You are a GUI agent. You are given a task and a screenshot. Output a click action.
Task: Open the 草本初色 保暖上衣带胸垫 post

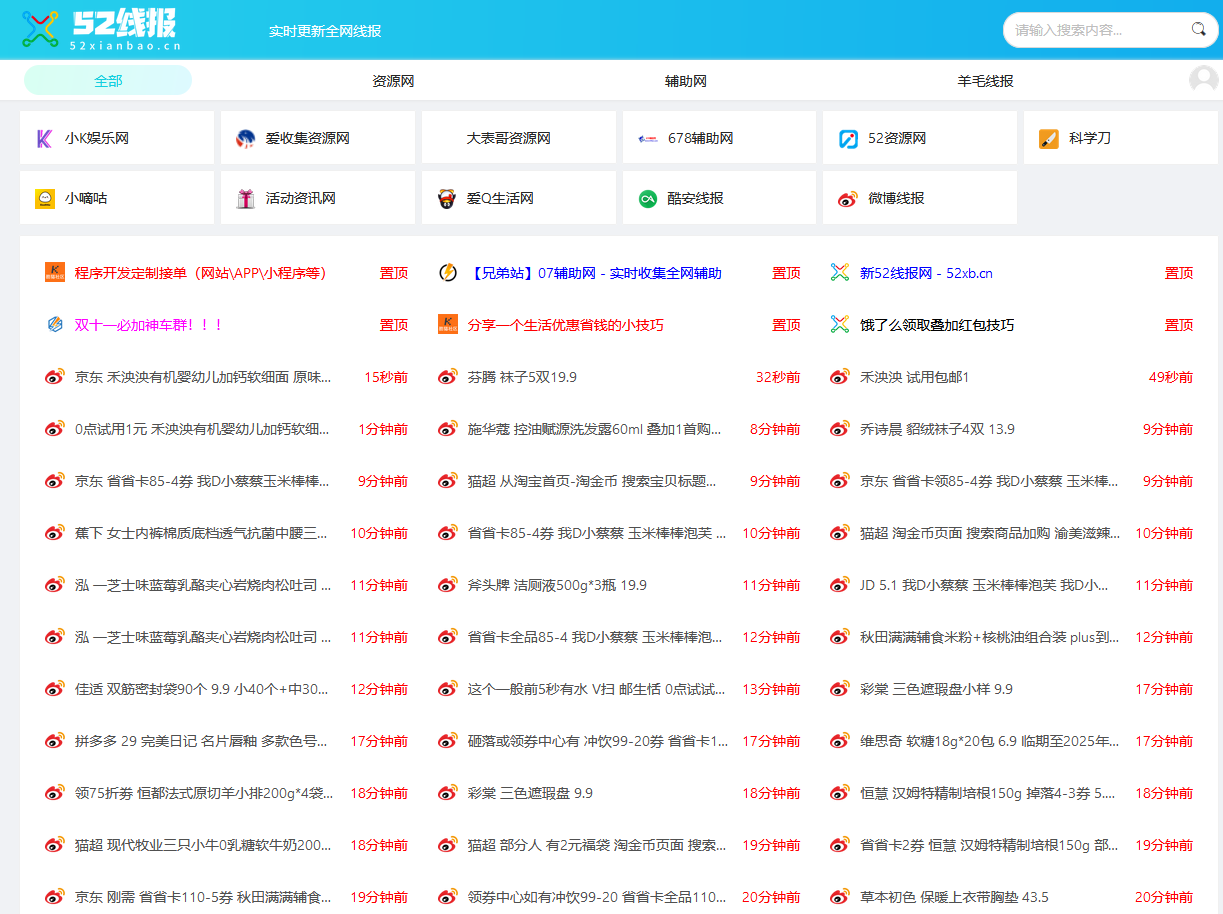pyautogui.click(x=954, y=897)
